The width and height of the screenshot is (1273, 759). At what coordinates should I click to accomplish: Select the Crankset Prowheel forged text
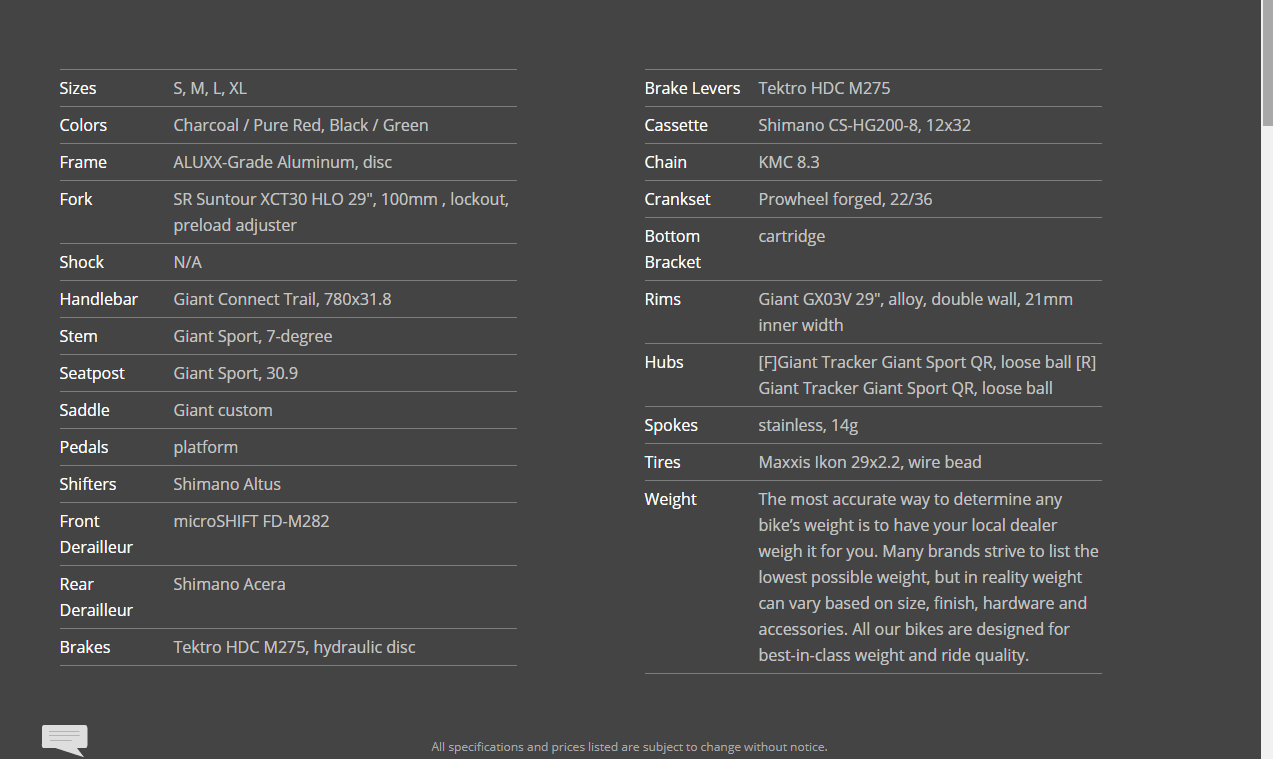point(845,199)
